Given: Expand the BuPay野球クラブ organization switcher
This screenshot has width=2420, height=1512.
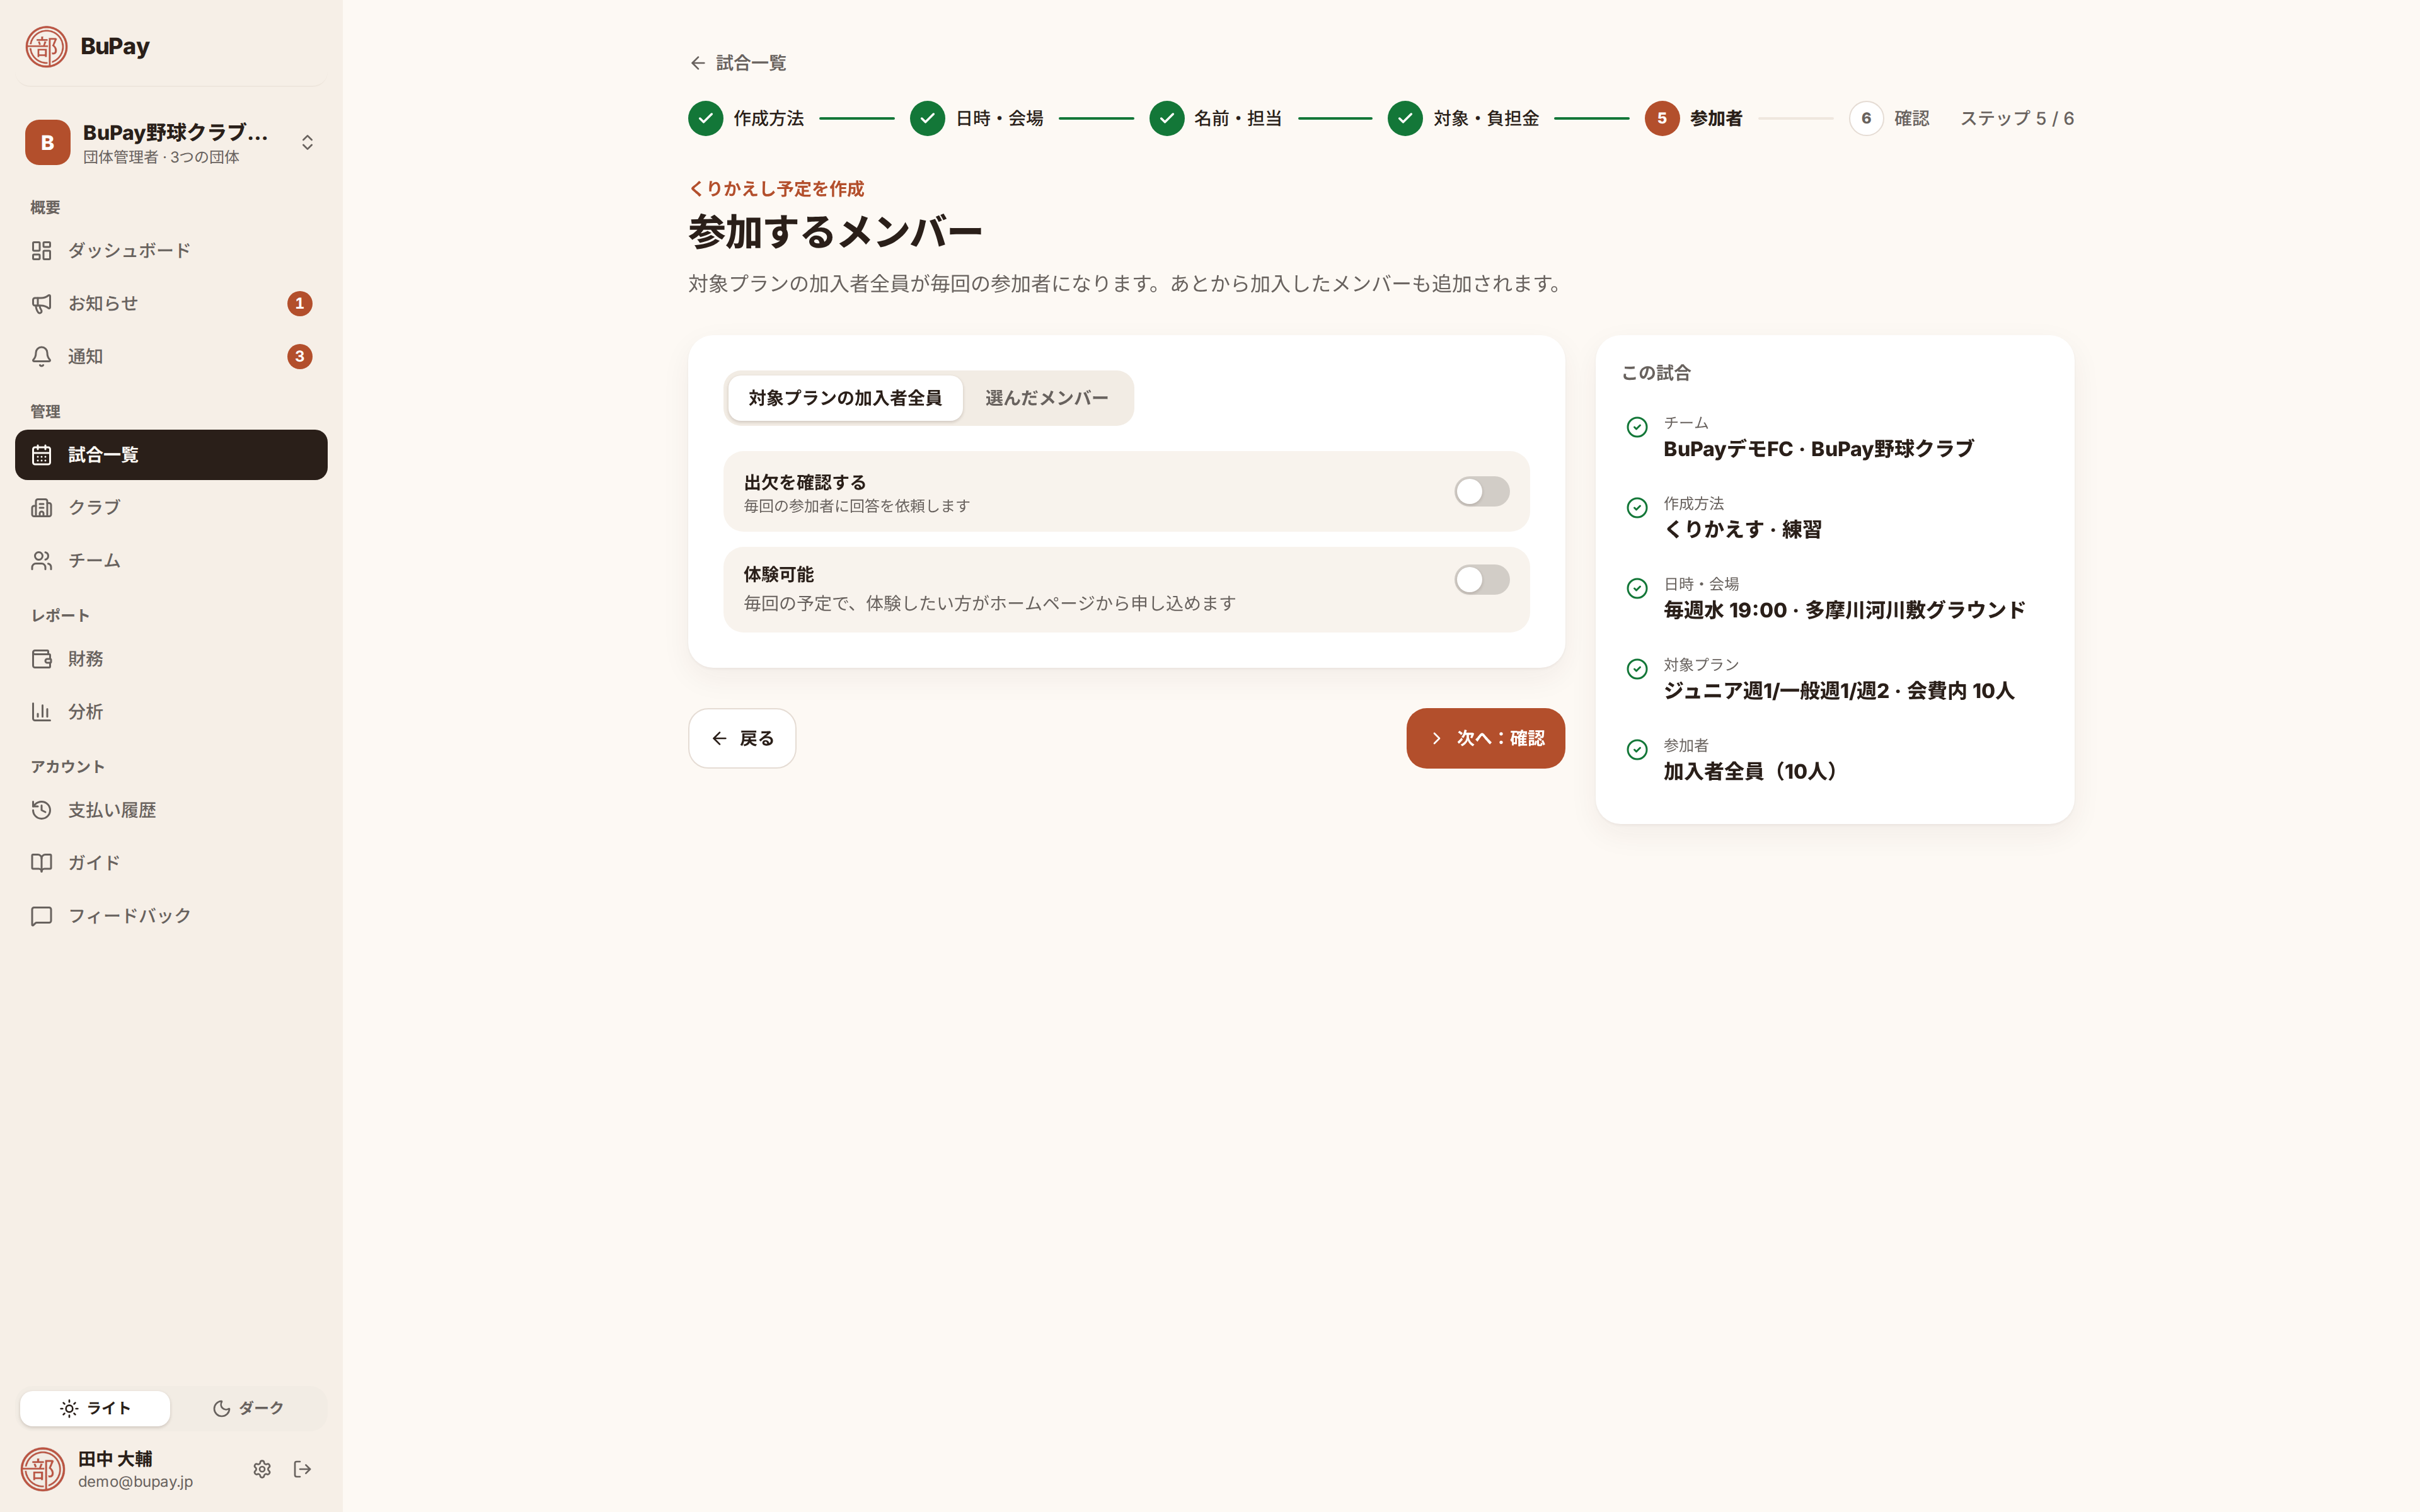Looking at the screenshot, I should [171, 142].
